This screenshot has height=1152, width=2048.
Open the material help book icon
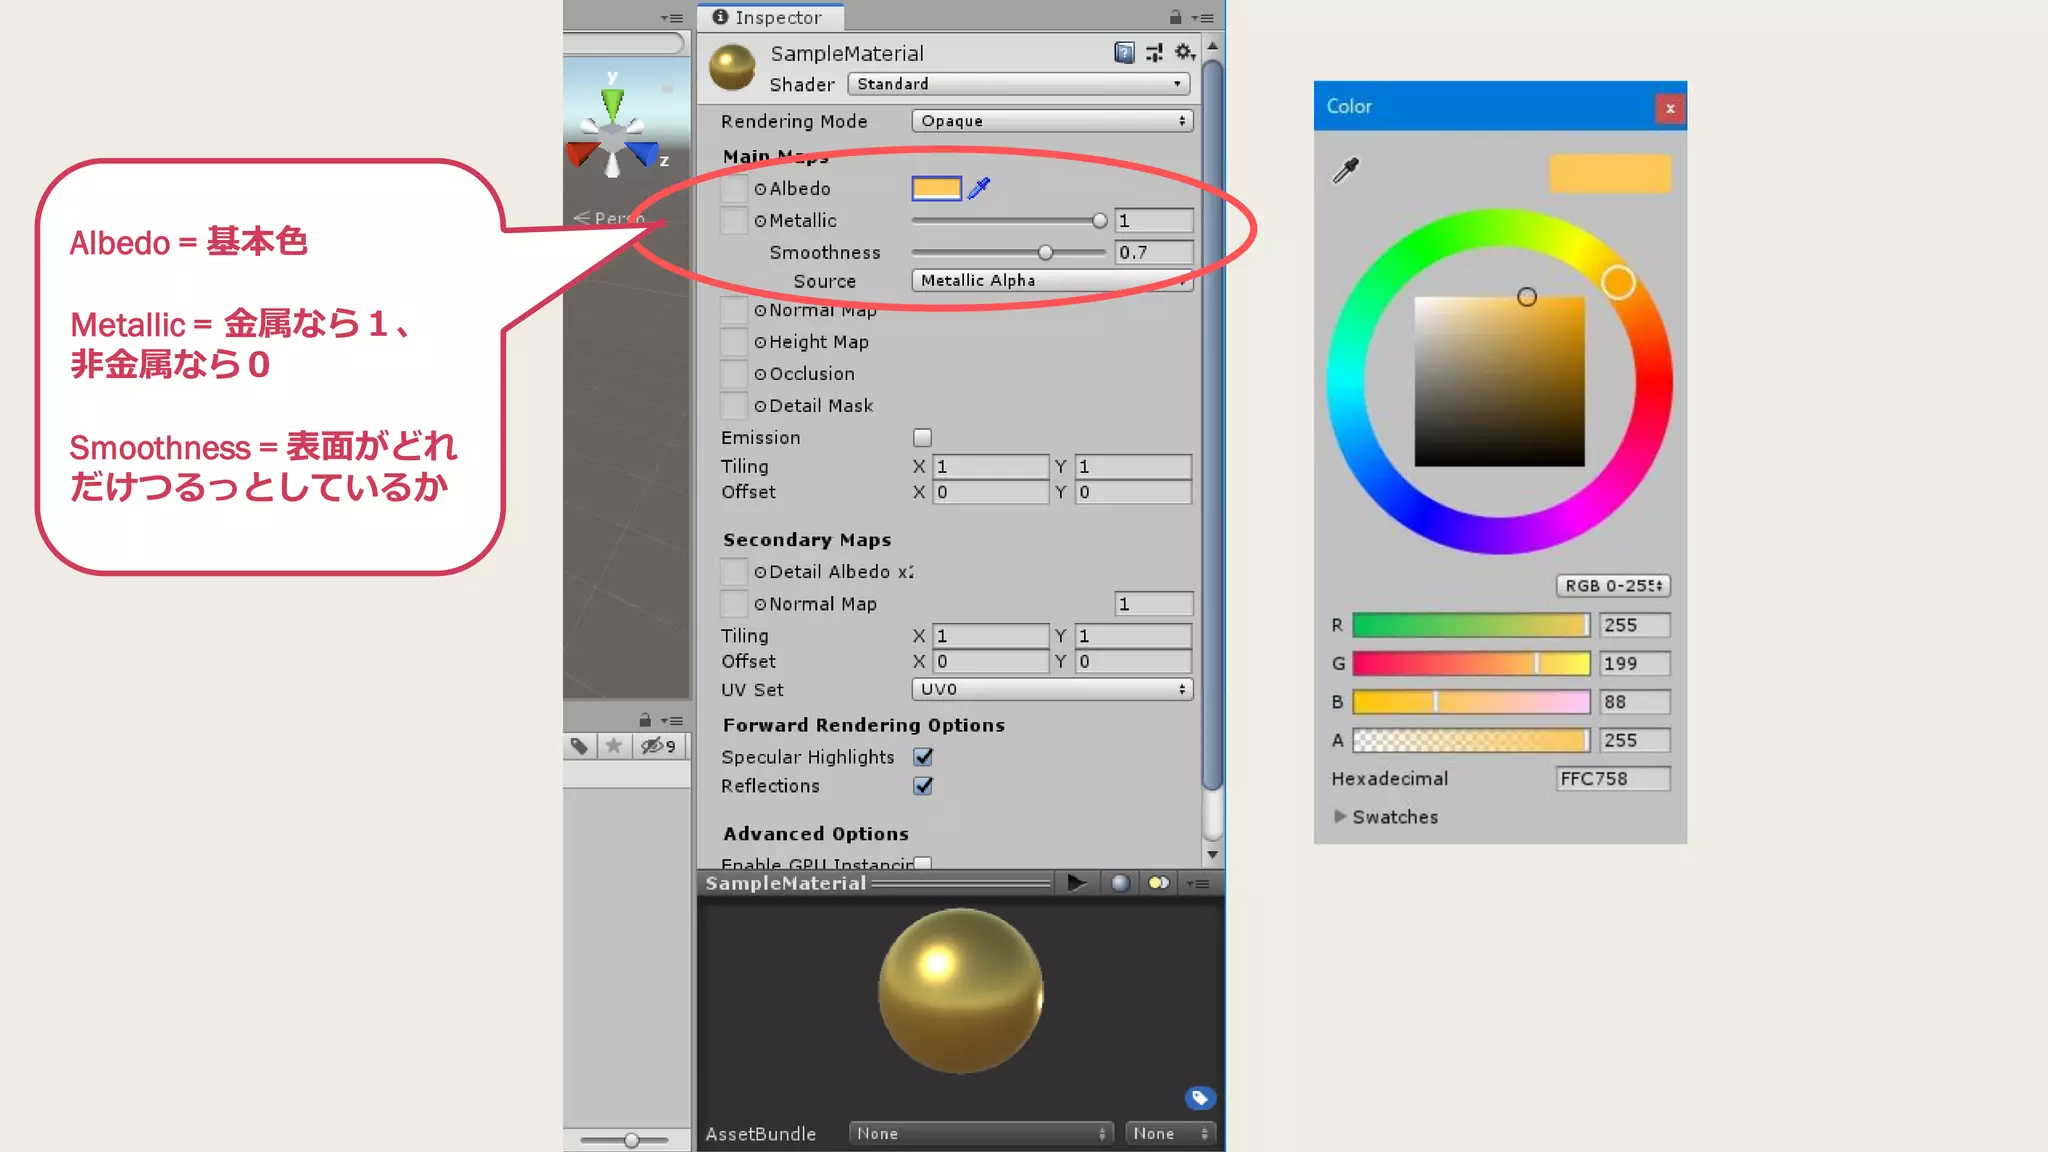pos(1124,53)
